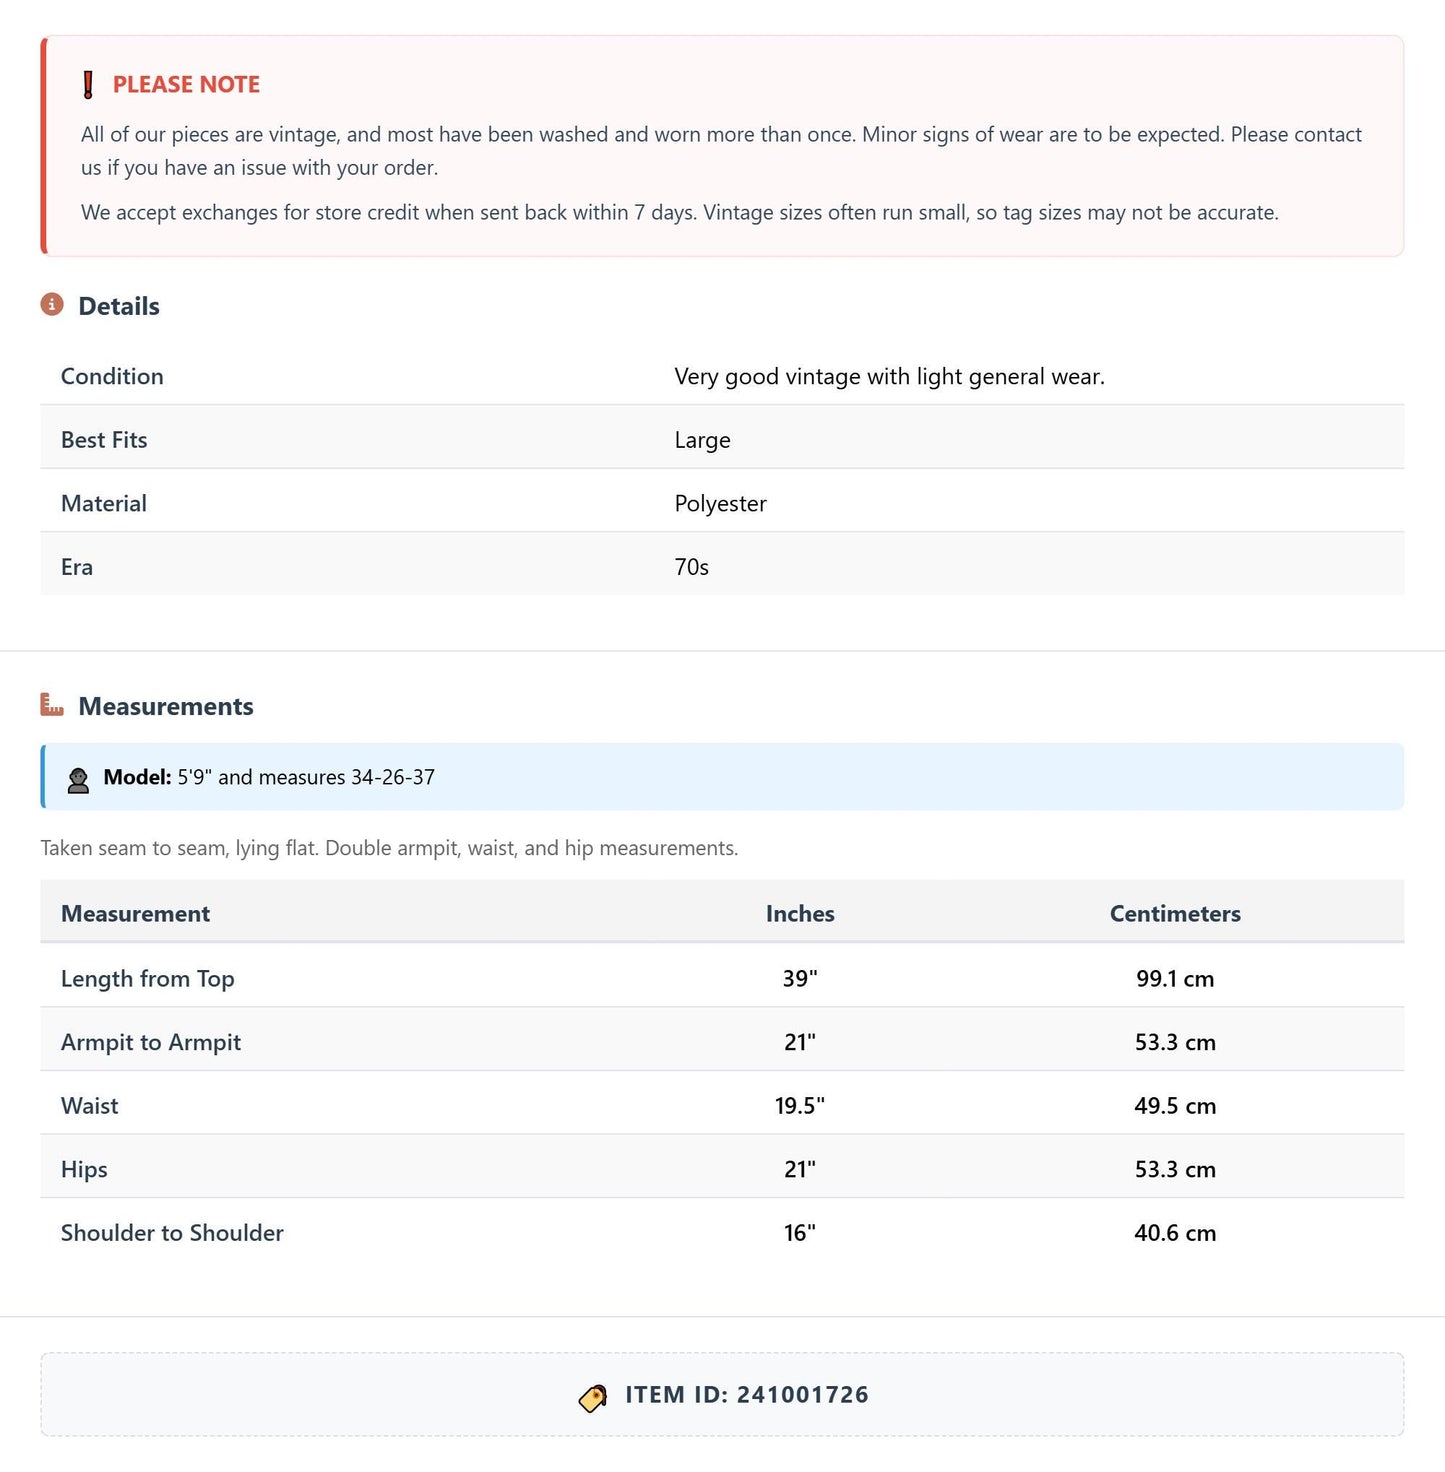
Task: Click the Best Fits value Large
Action: (x=702, y=440)
